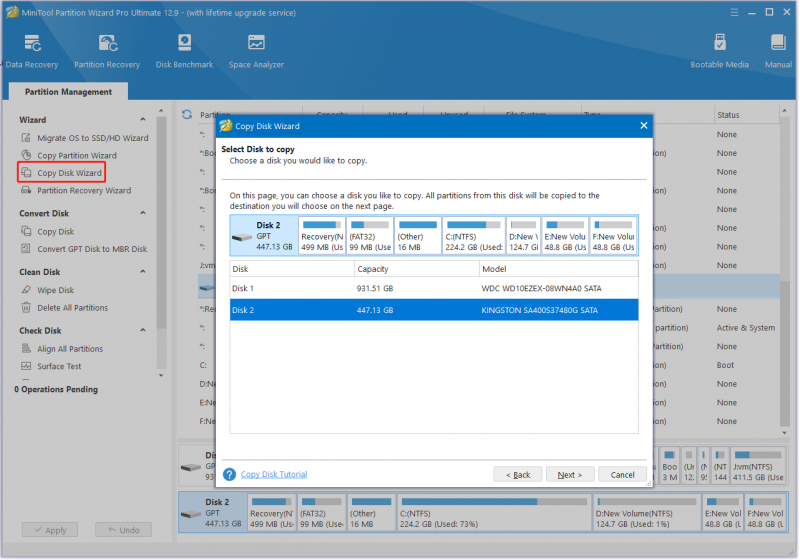Collapse the Clean Disk section

click(143, 272)
